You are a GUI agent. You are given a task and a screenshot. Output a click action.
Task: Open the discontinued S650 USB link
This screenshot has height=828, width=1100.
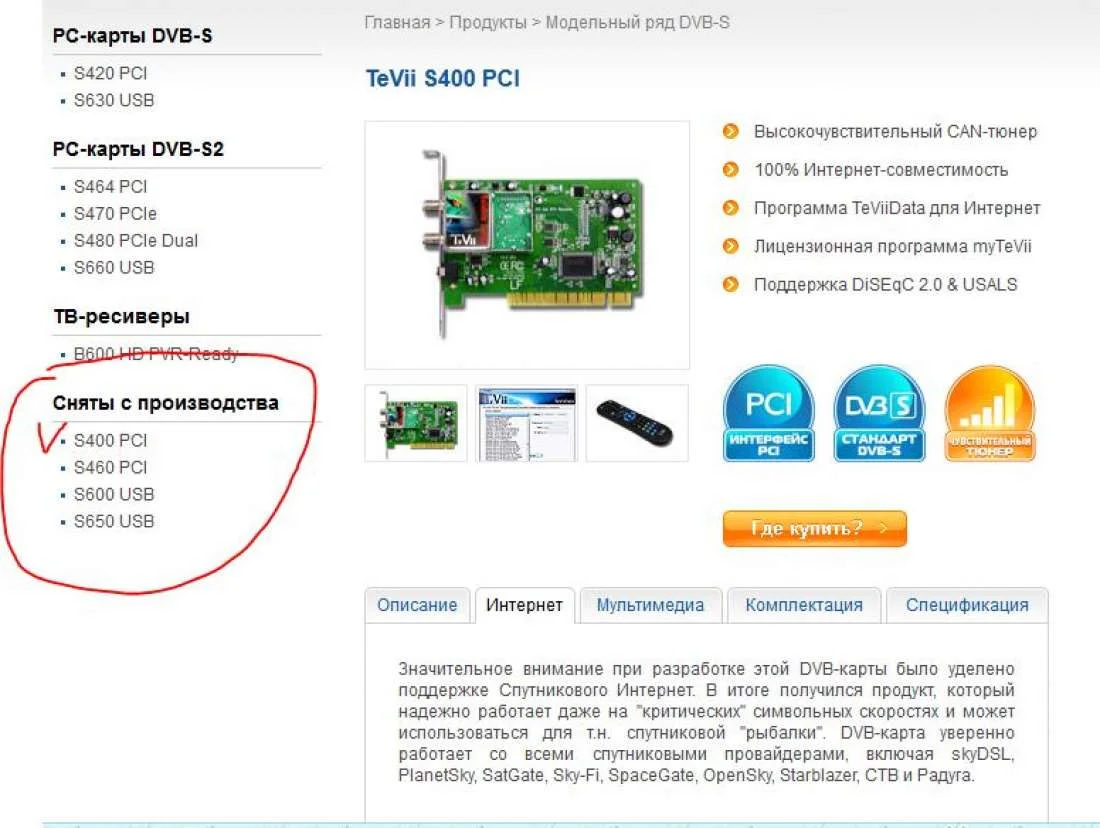114,521
